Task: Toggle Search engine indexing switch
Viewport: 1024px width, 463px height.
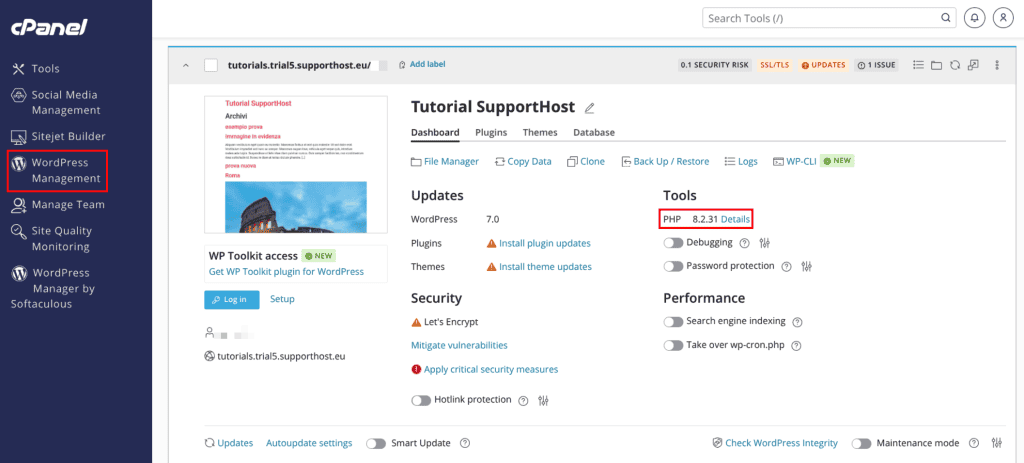Action: [673, 322]
